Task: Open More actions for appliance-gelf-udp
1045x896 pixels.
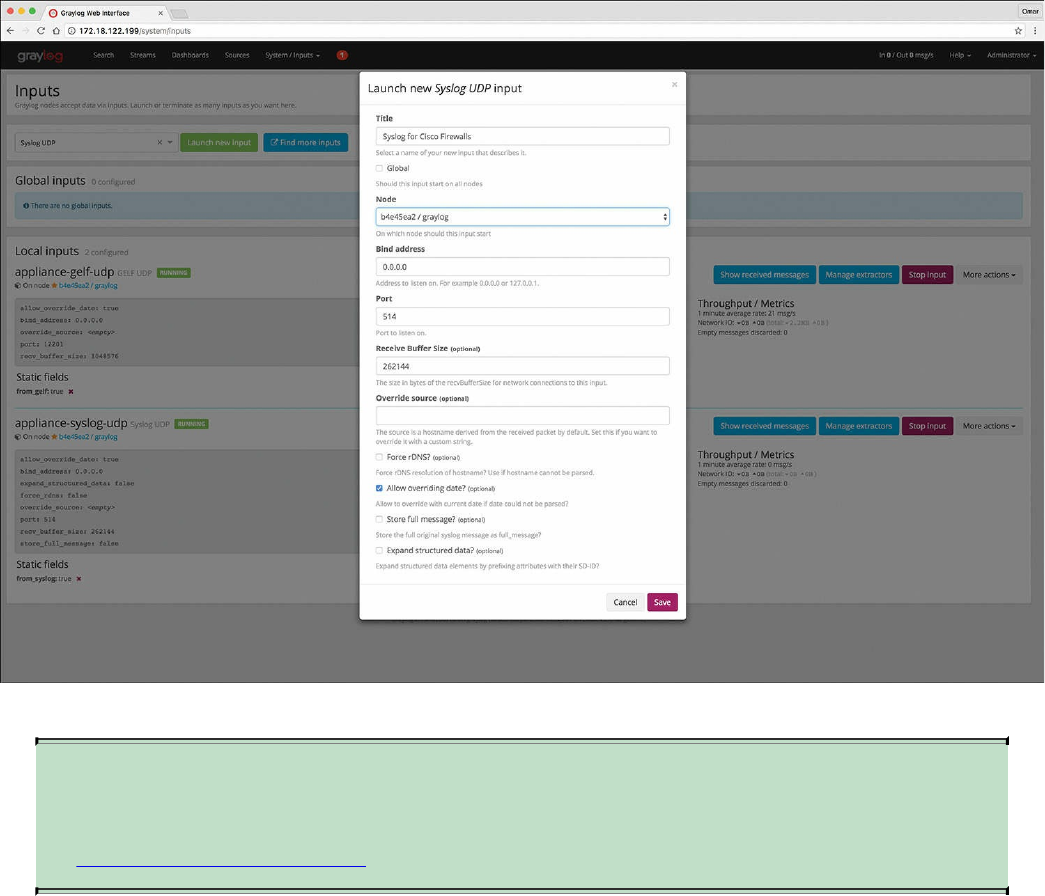Action: coord(989,275)
